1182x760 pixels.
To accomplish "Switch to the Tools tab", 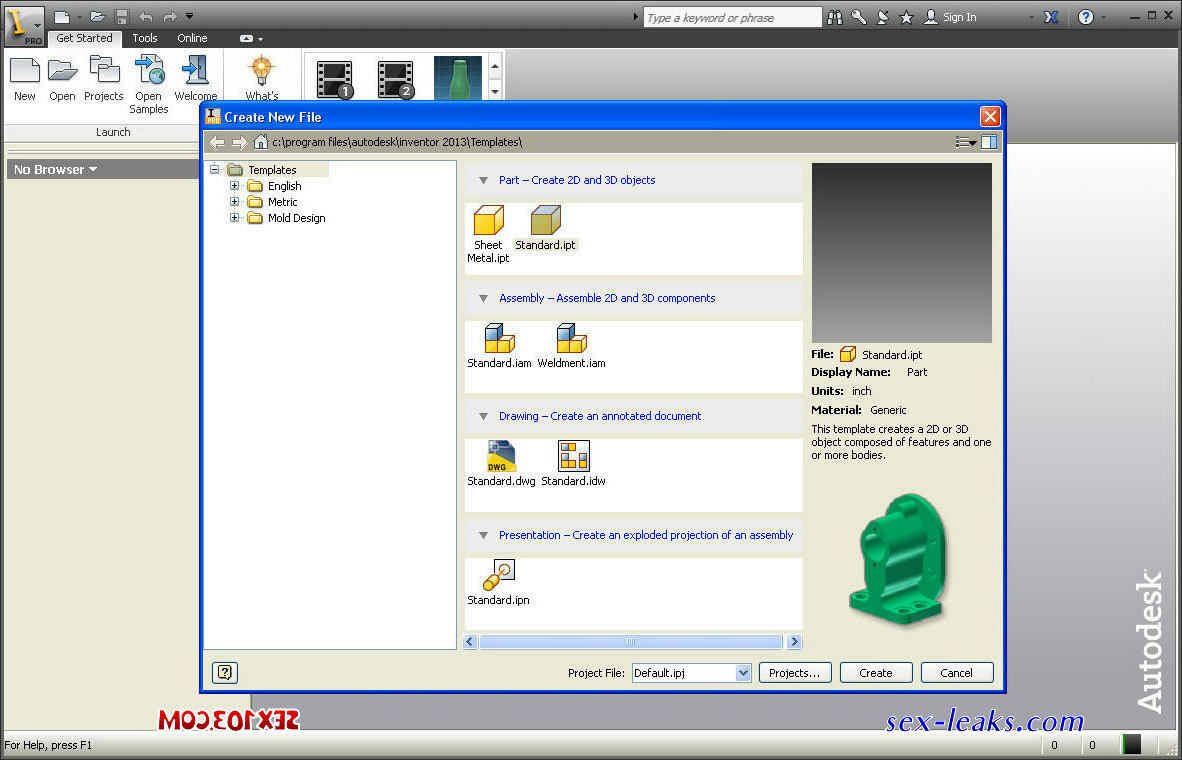I will pos(145,38).
